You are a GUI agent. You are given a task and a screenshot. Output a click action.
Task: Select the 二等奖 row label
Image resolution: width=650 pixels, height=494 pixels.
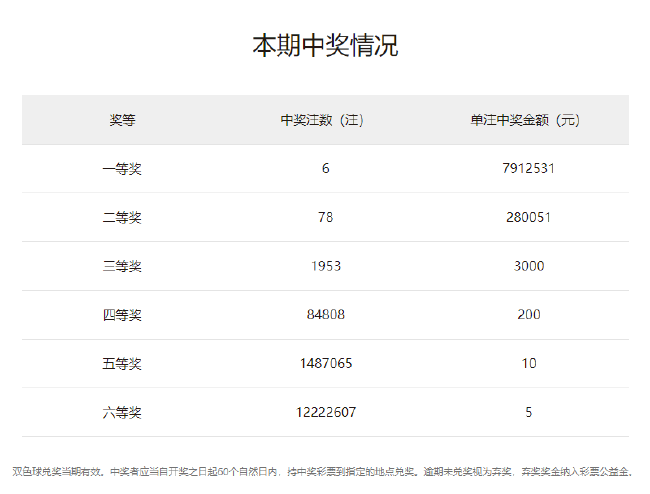[122, 217]
